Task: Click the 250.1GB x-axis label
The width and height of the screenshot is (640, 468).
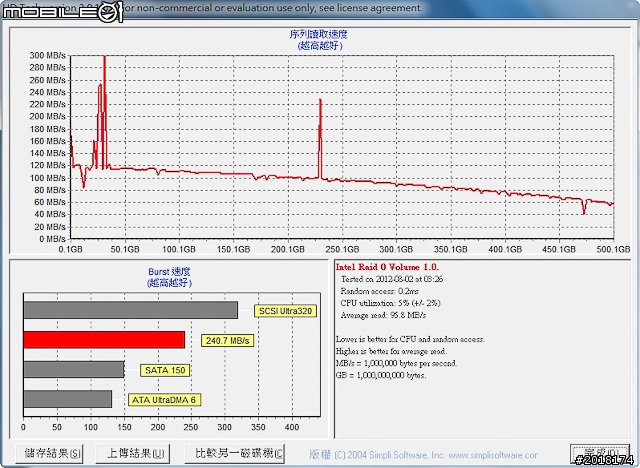Action: tap(342, 249)
